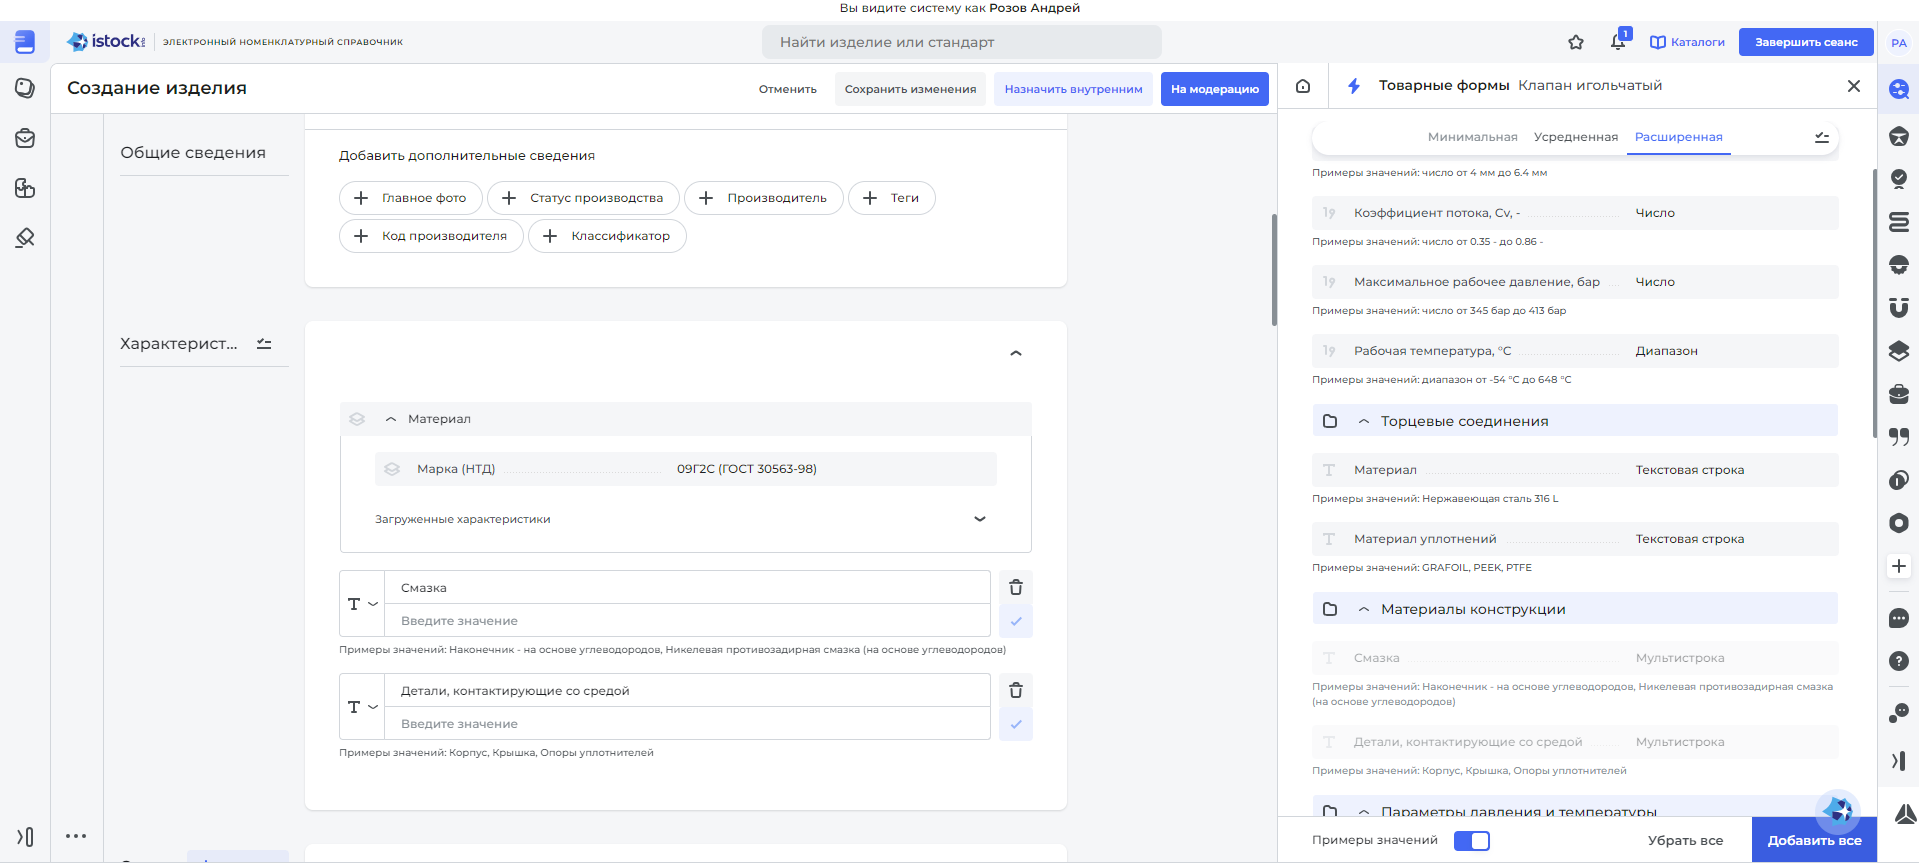
Task: Click На модерацию button
Action: pyautogui.click(x=1214, y=89)
